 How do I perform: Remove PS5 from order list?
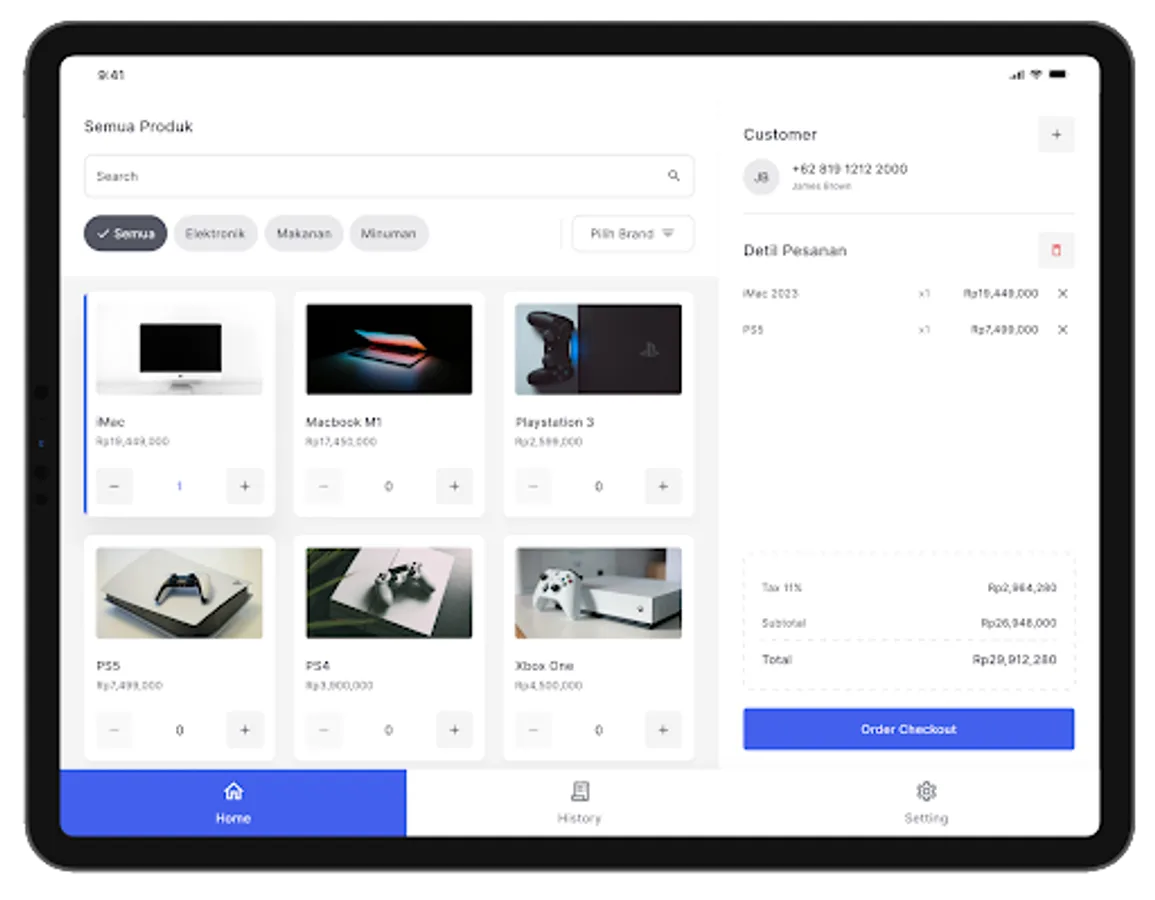[1062, 329]
